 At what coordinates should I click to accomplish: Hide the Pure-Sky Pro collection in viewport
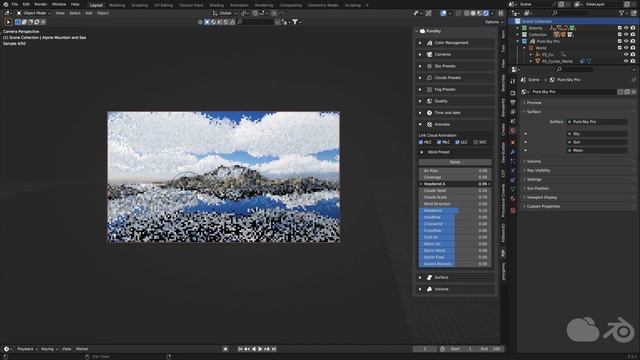(x=626, y=41)
